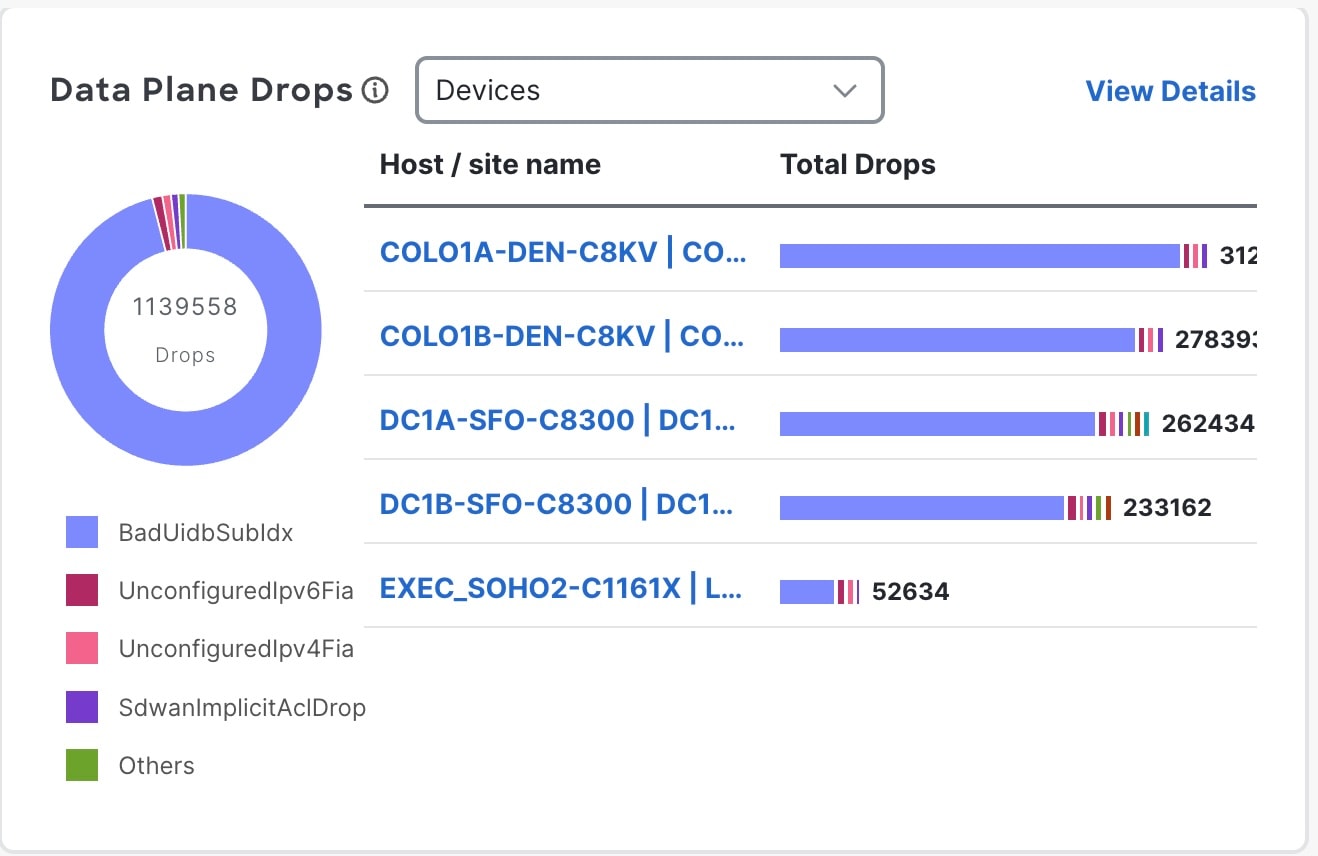Click the Total Drops column header
1318x856 pixels.
(857, 164)
